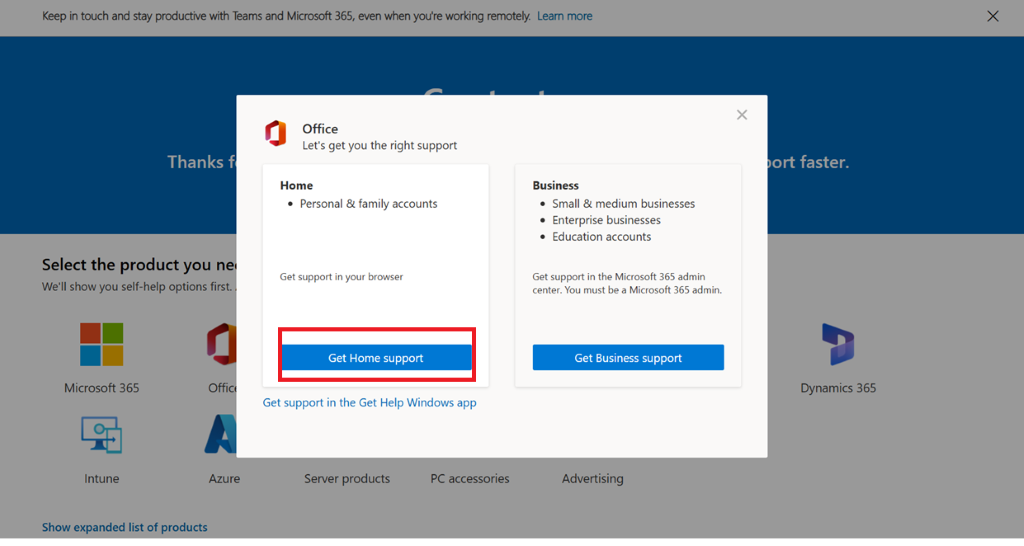
Task: Click Get support in your browser text
Action: click(342, 277)
